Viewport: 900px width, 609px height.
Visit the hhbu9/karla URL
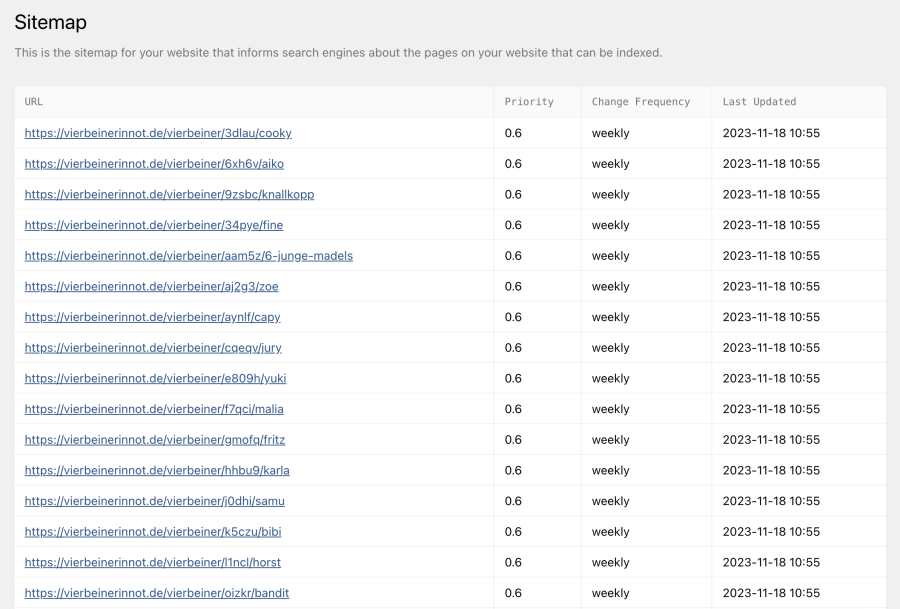coord(157,471)
